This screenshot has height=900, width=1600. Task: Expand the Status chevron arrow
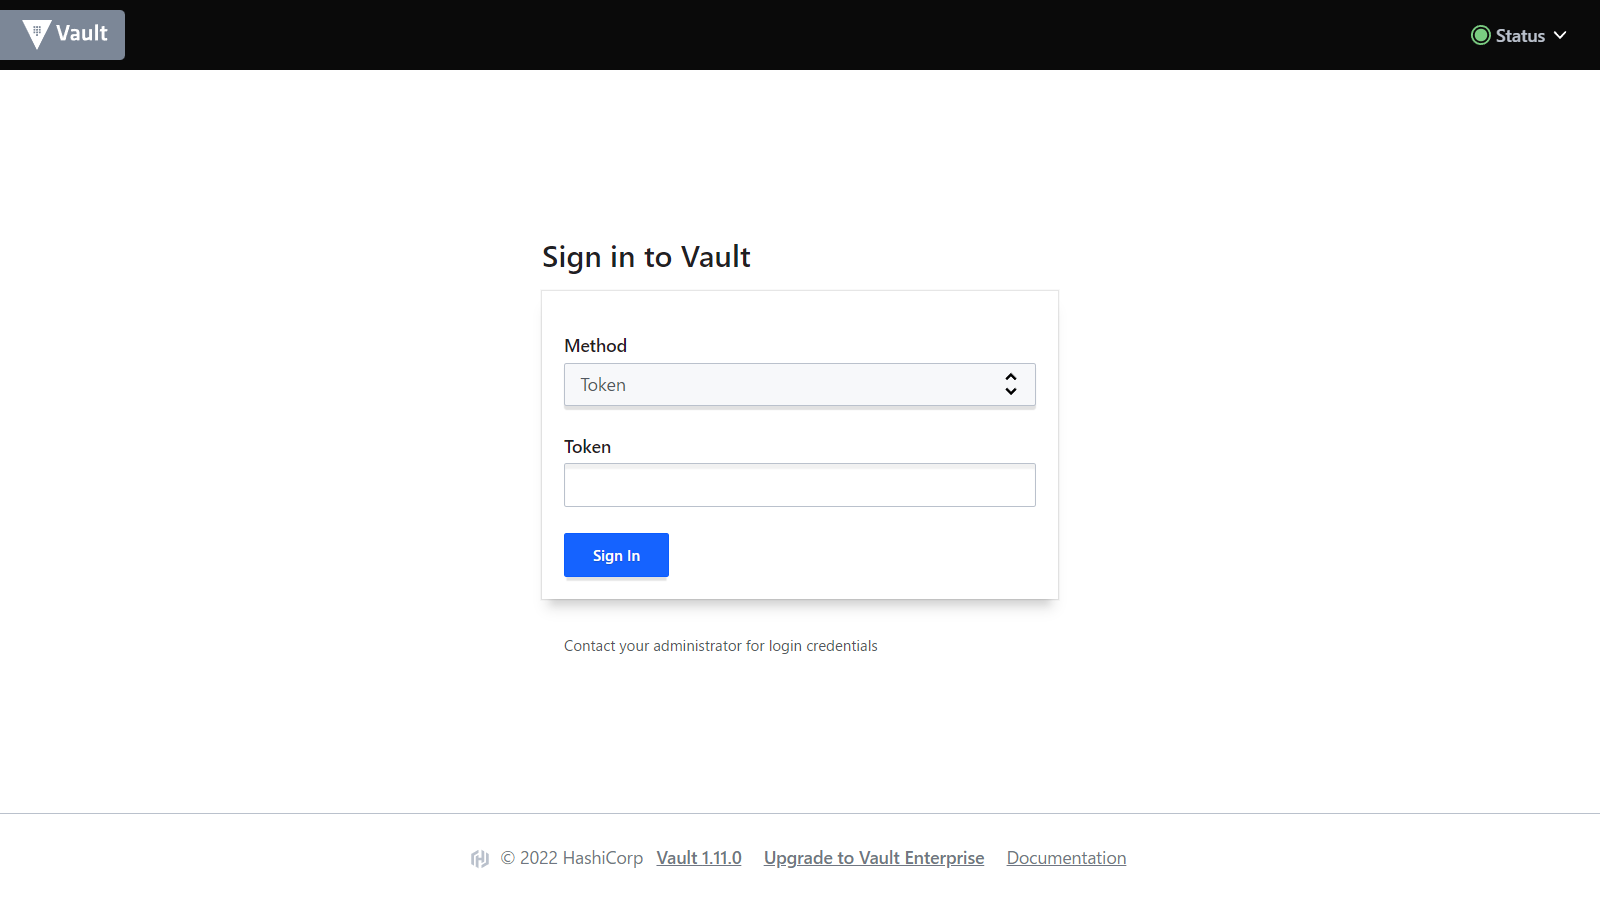tap(1560, 36)
